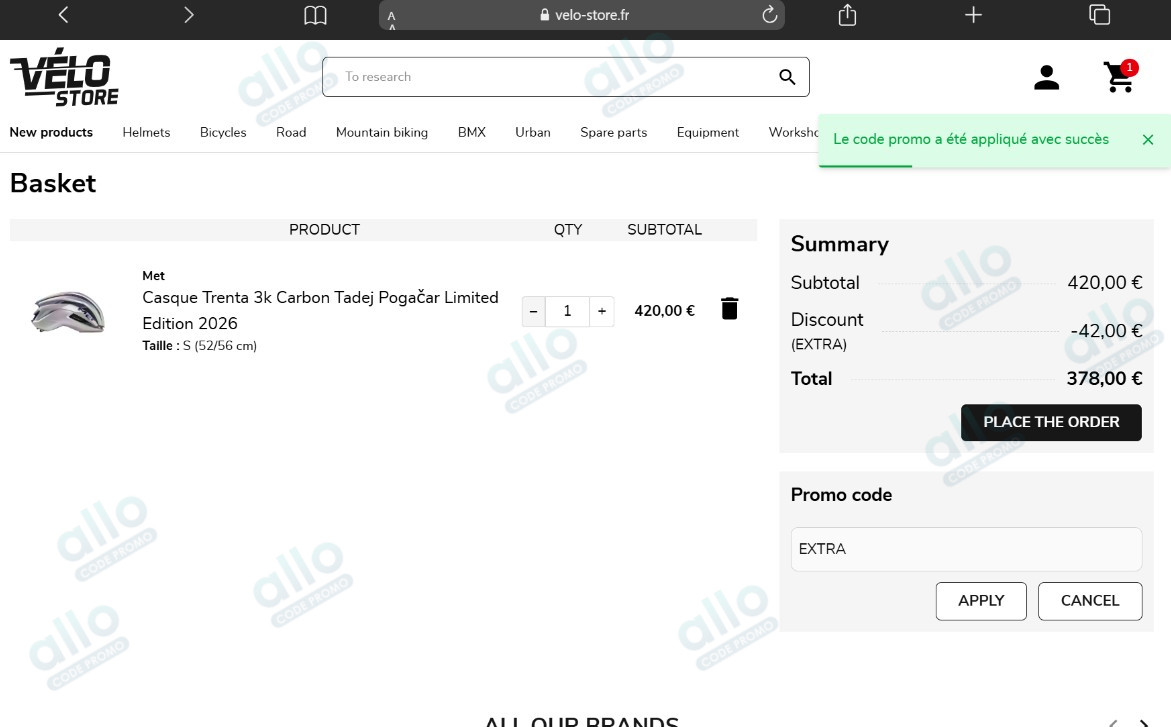
Task: Share the page via Safari share icon
Action: pyautogui.click(x=846, y=15)
